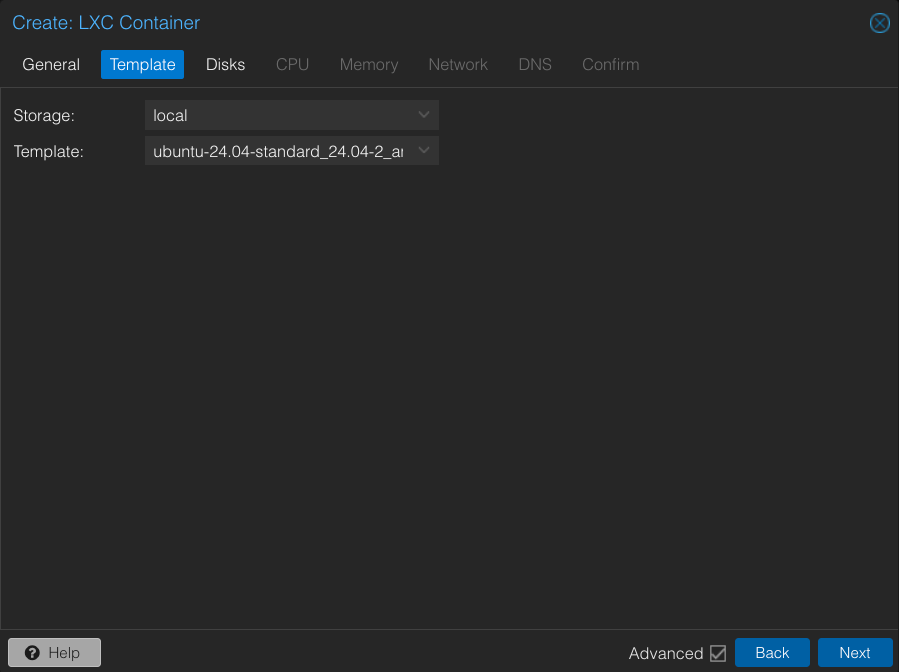The width and height of the screenshot is (899, 672).
Task: Switch to the Network tab
Action: [x=458, y=64]
